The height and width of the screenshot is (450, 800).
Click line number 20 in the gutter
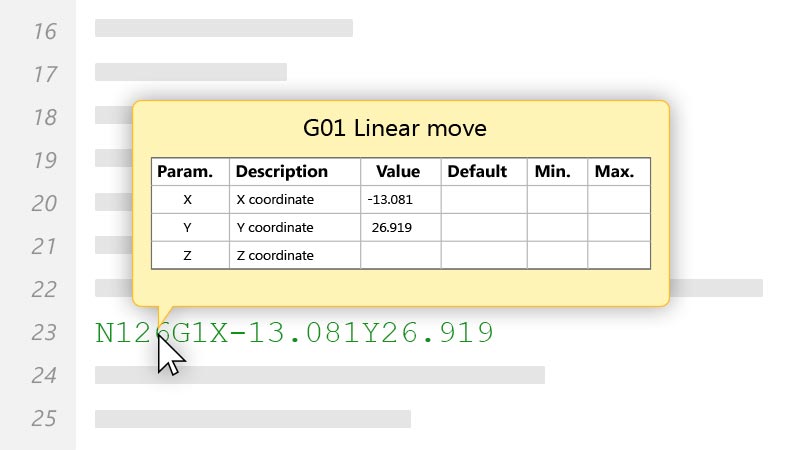[x=44, y=204]
